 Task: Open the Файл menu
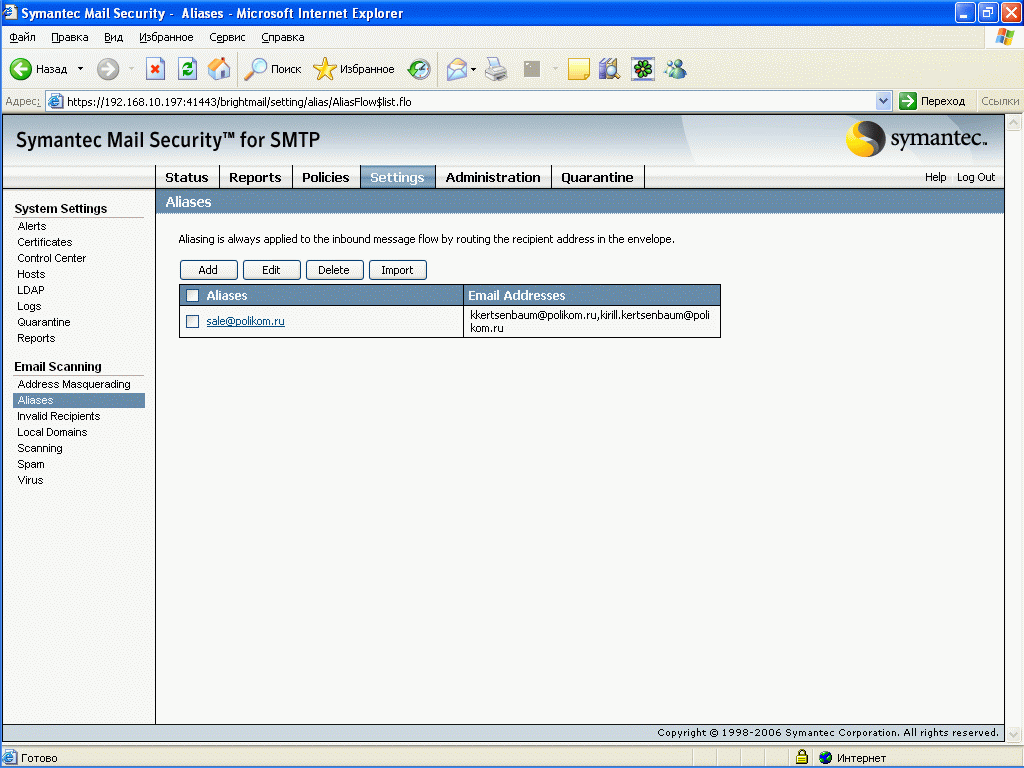coord(23,37)
